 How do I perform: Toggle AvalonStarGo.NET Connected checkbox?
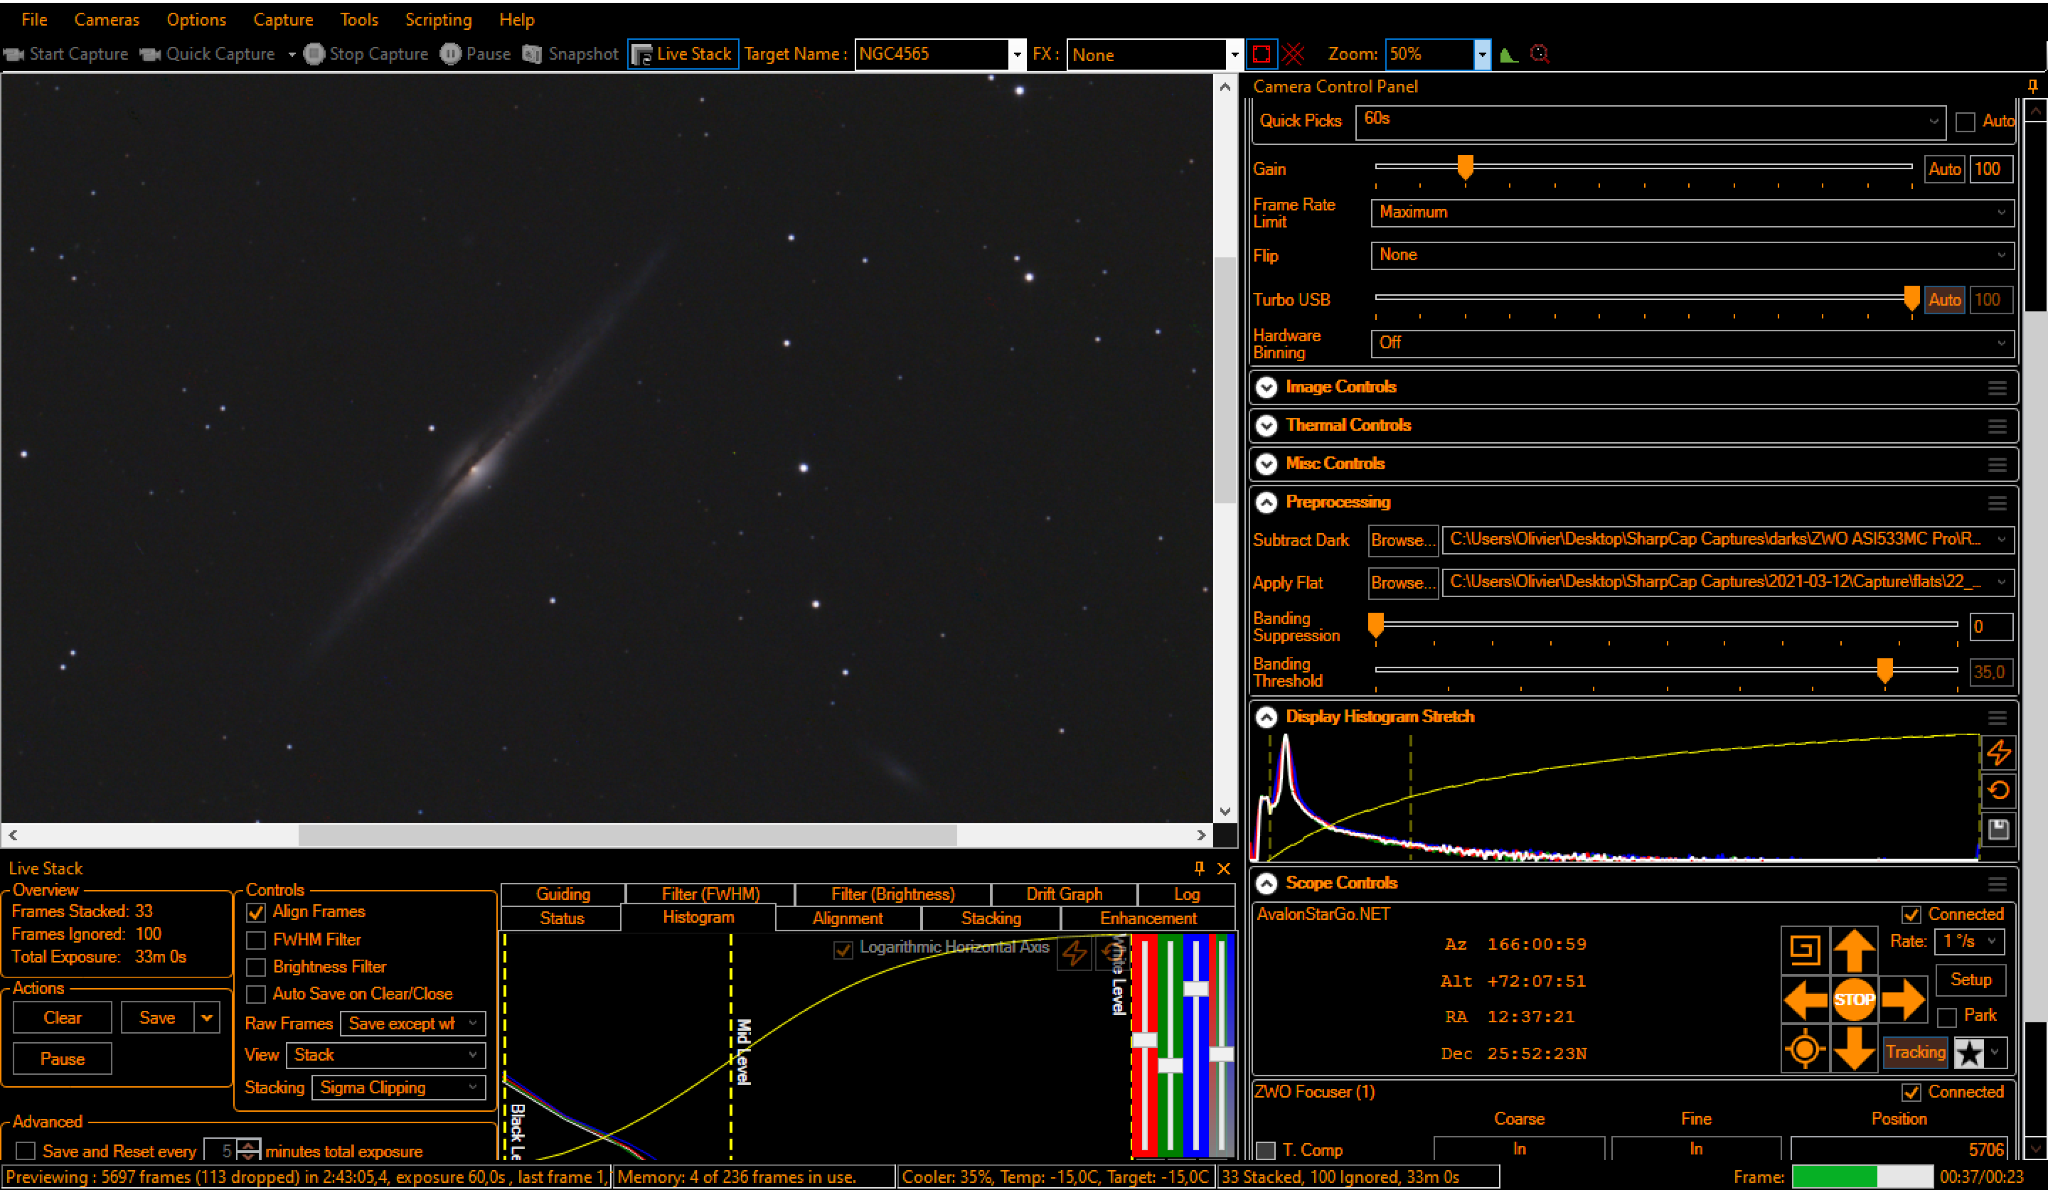point(1911,914)
